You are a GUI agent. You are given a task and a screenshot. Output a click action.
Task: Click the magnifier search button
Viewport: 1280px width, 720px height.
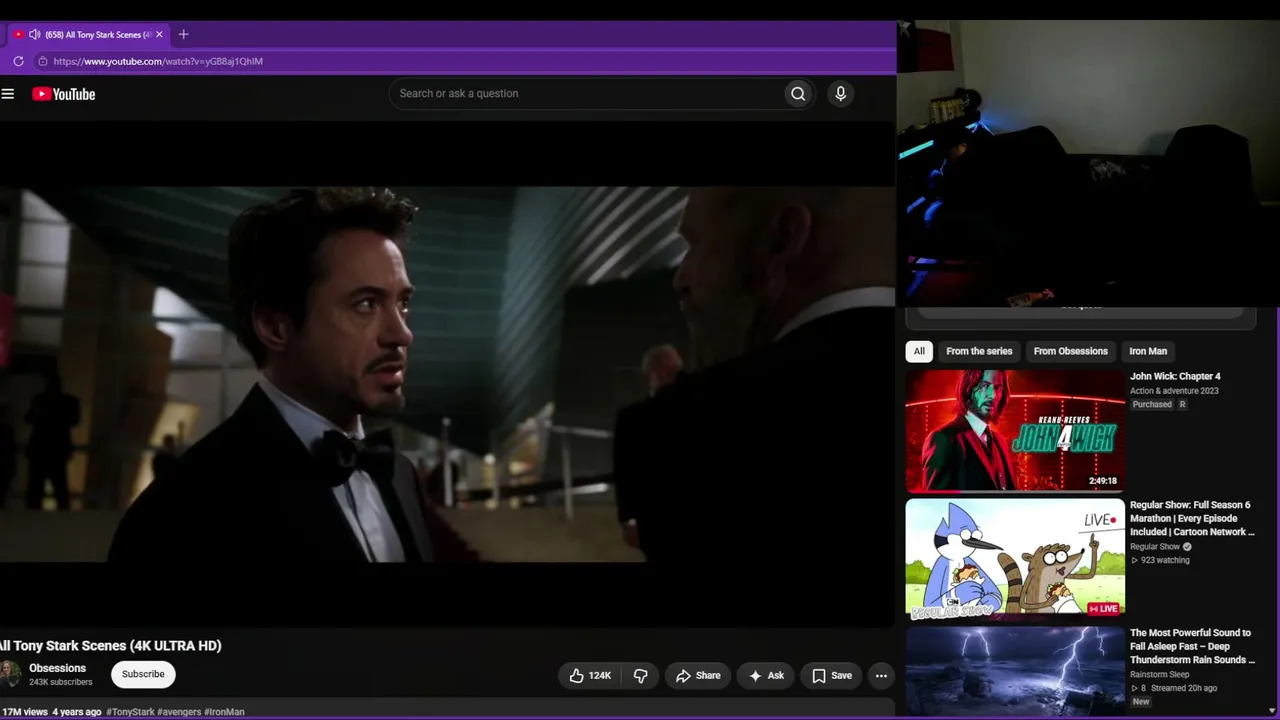tap(798, 94)
